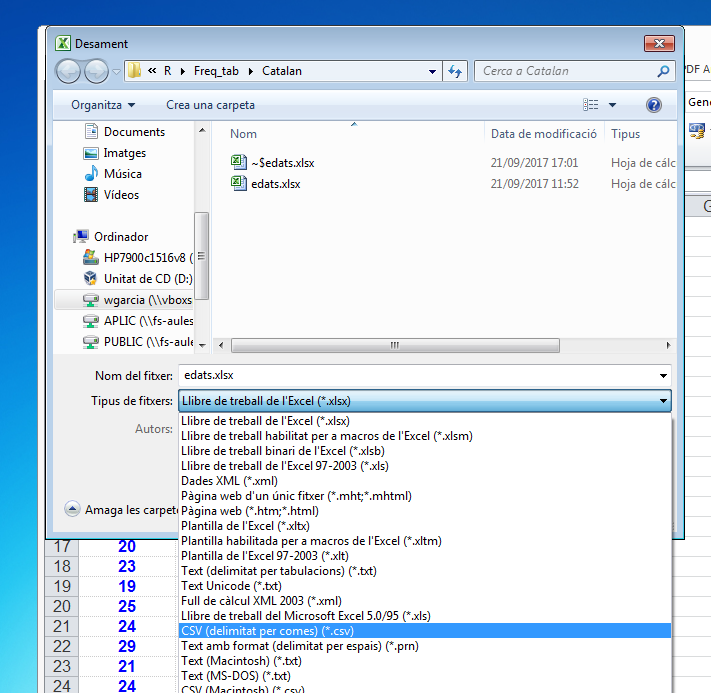Image resolution: width=711 pixels, height=693 pixels.
Task: Click the refresh icon next to address bar
Action: point(455,71)
